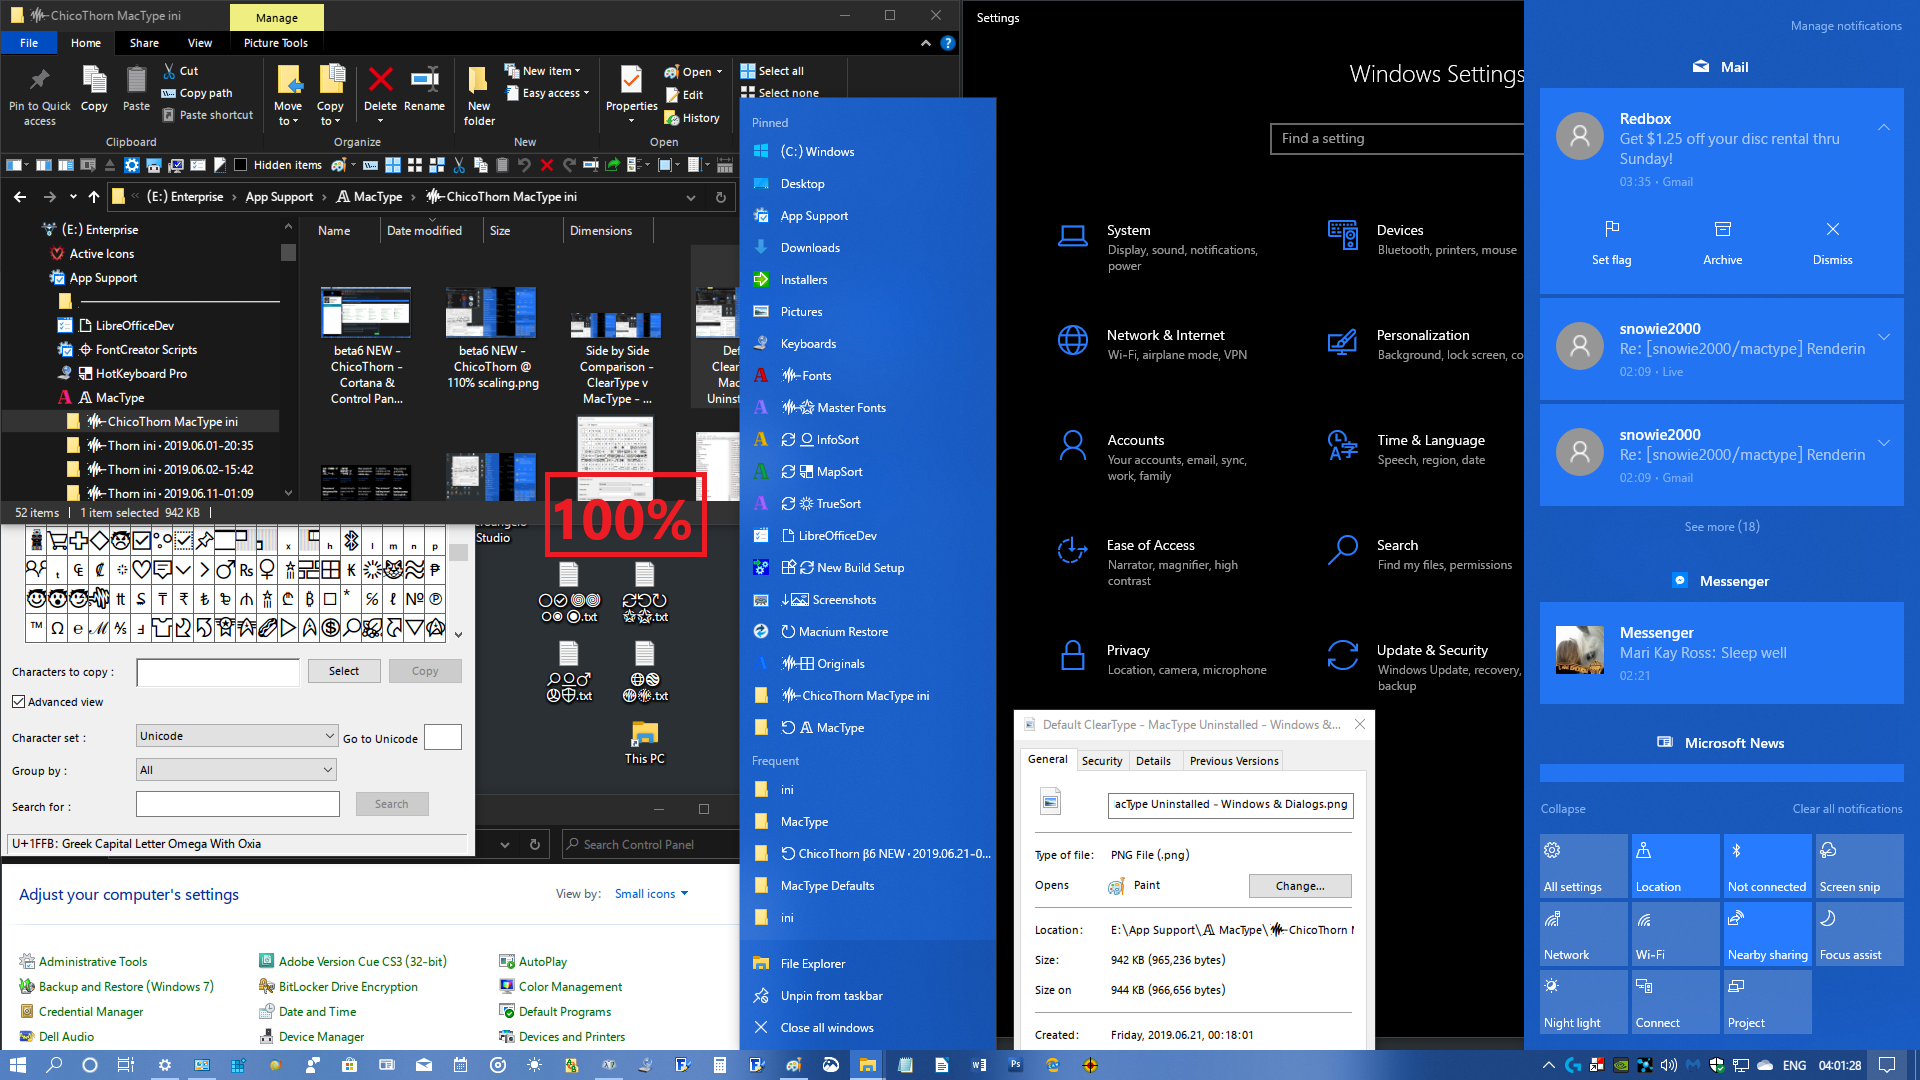Switch to the Share ribbon tab
This screenshot has width=1920, height=1080.
[x=144, y=43]
